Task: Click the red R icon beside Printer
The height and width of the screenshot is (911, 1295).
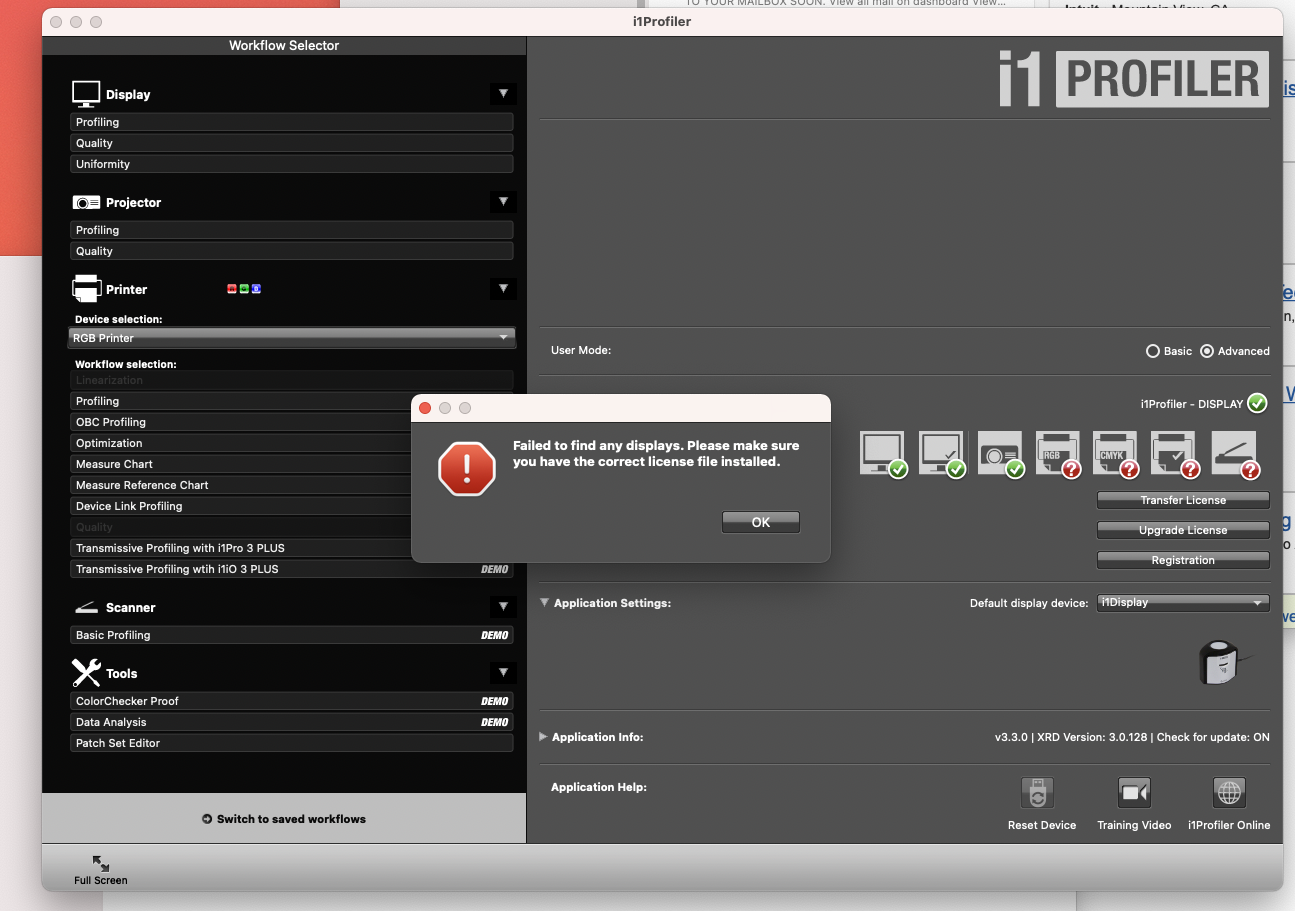Action: (233, 289)
